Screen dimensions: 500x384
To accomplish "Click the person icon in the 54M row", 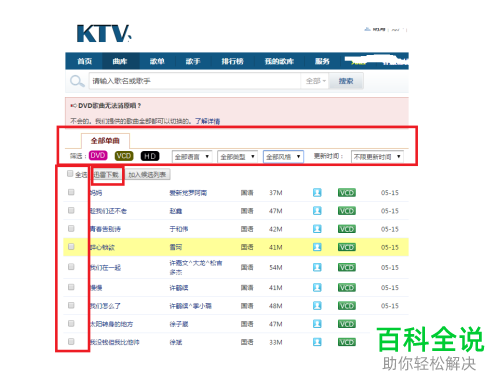I will (317, 267).
